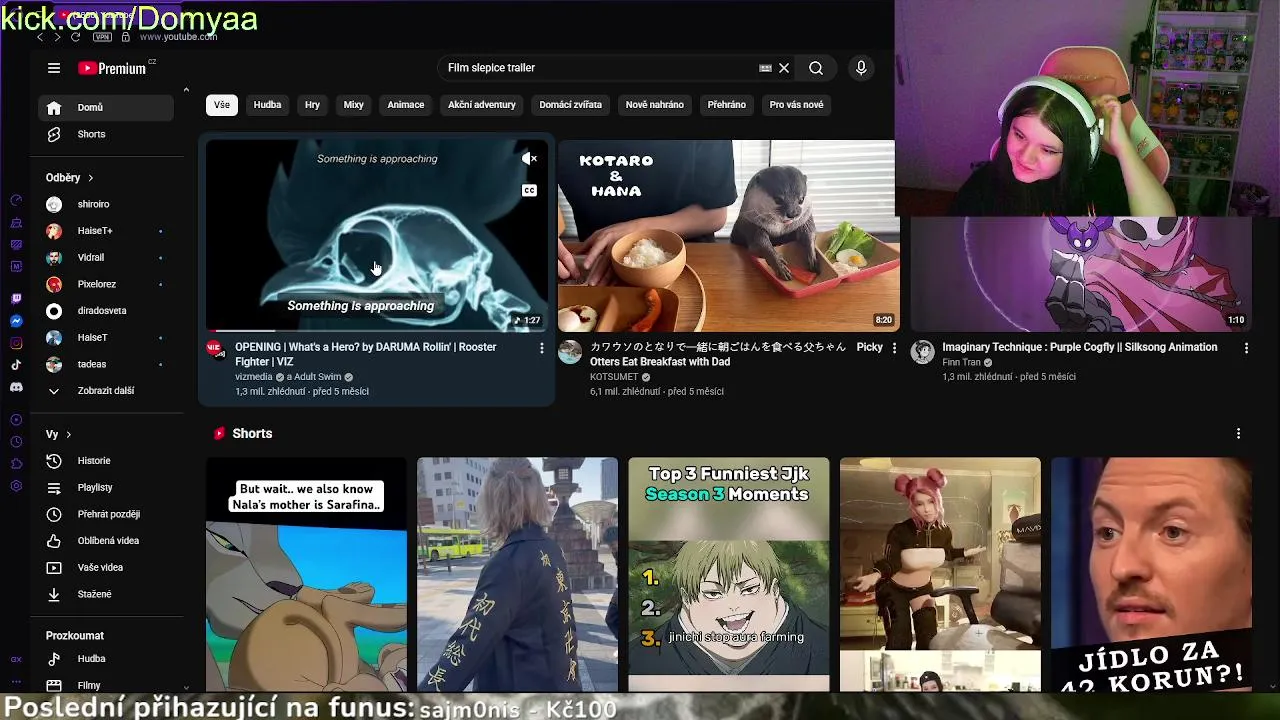The height and width of the screenshot is (720, 1280).
Task: Open the shiroiro channel subscription
Action: pos(106,204)
